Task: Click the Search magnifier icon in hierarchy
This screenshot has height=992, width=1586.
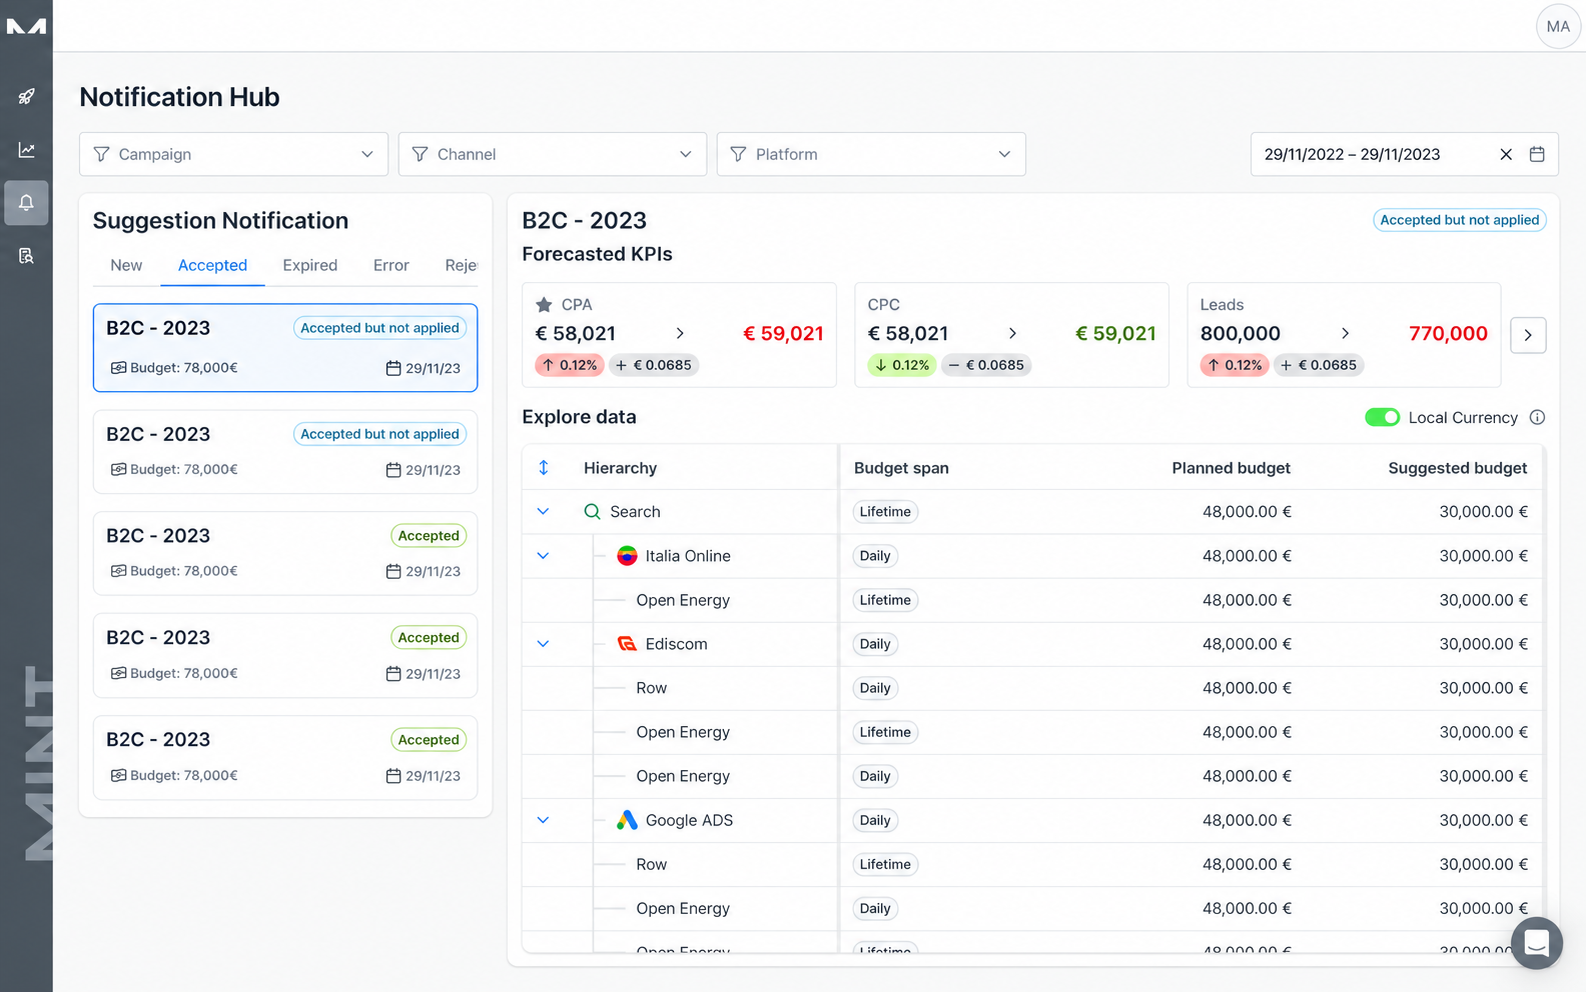Action: (x=592, y=512)
